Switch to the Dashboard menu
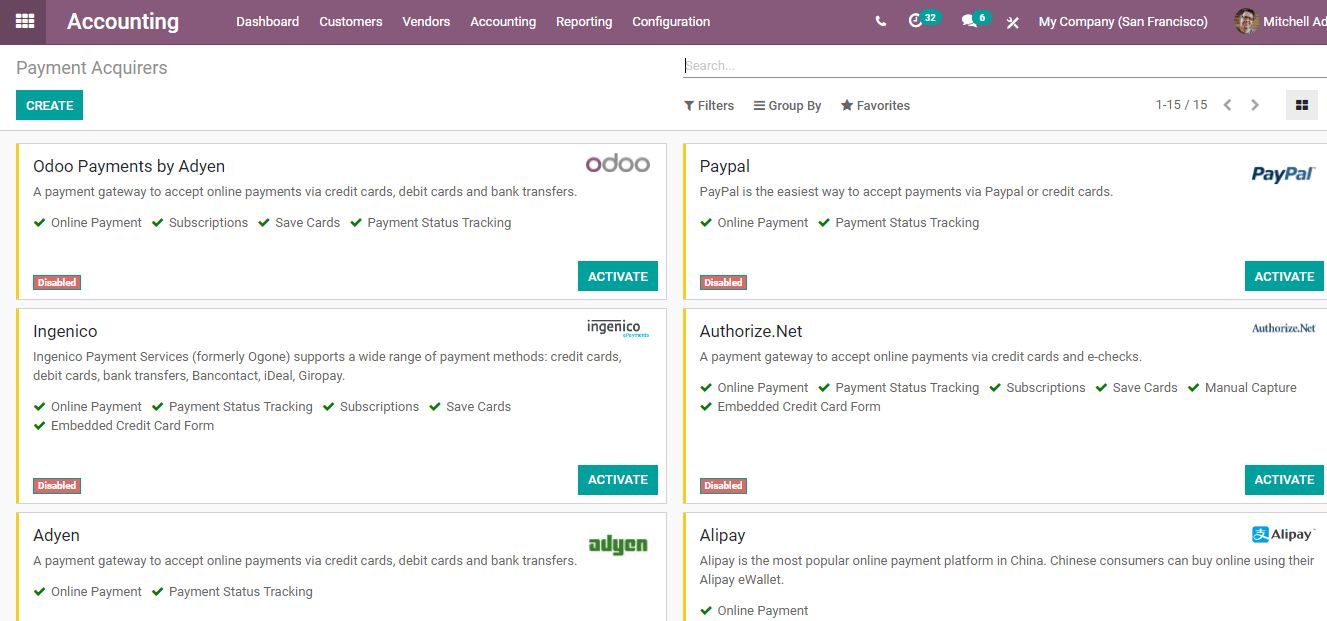 coord(267,21)
